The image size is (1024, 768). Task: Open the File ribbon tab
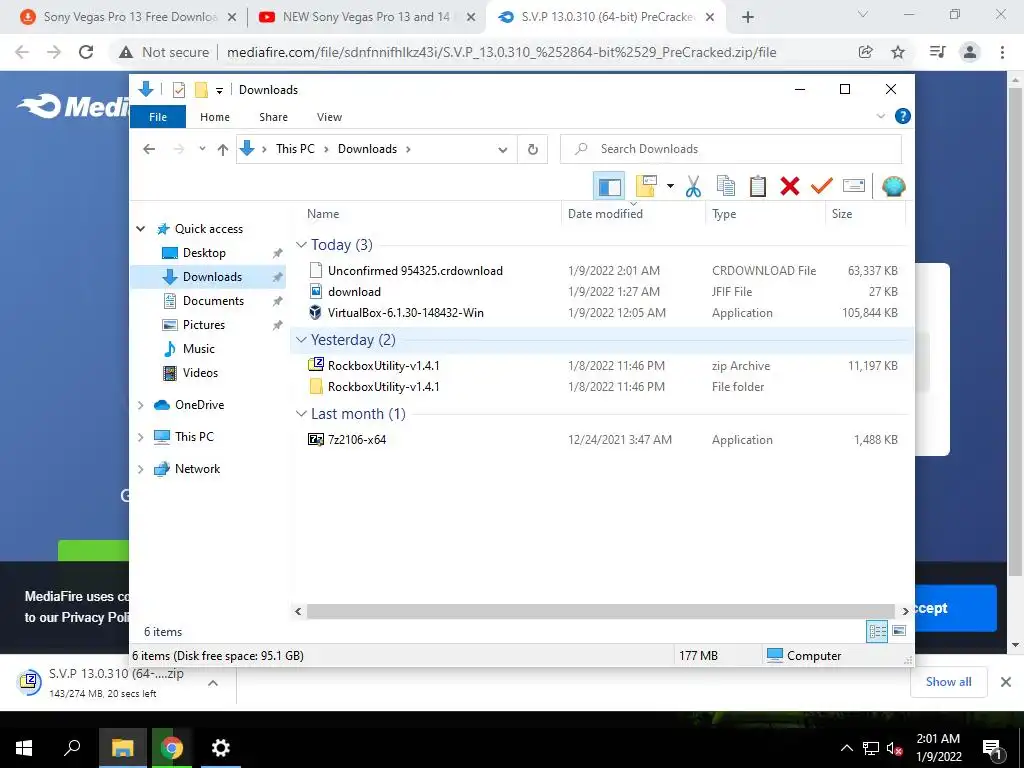158,117
